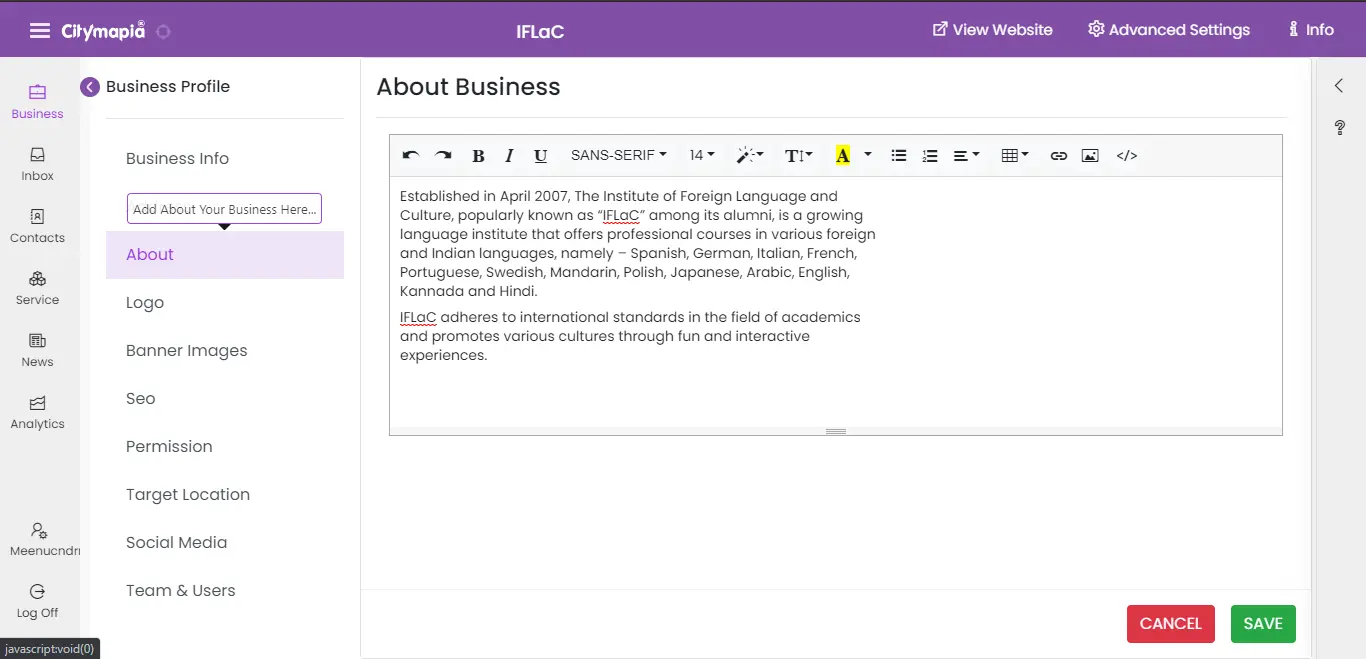Open the News section in the sidebar
Image resolution: width=1366 pixels, height=659 pixels.
(38, 350)
